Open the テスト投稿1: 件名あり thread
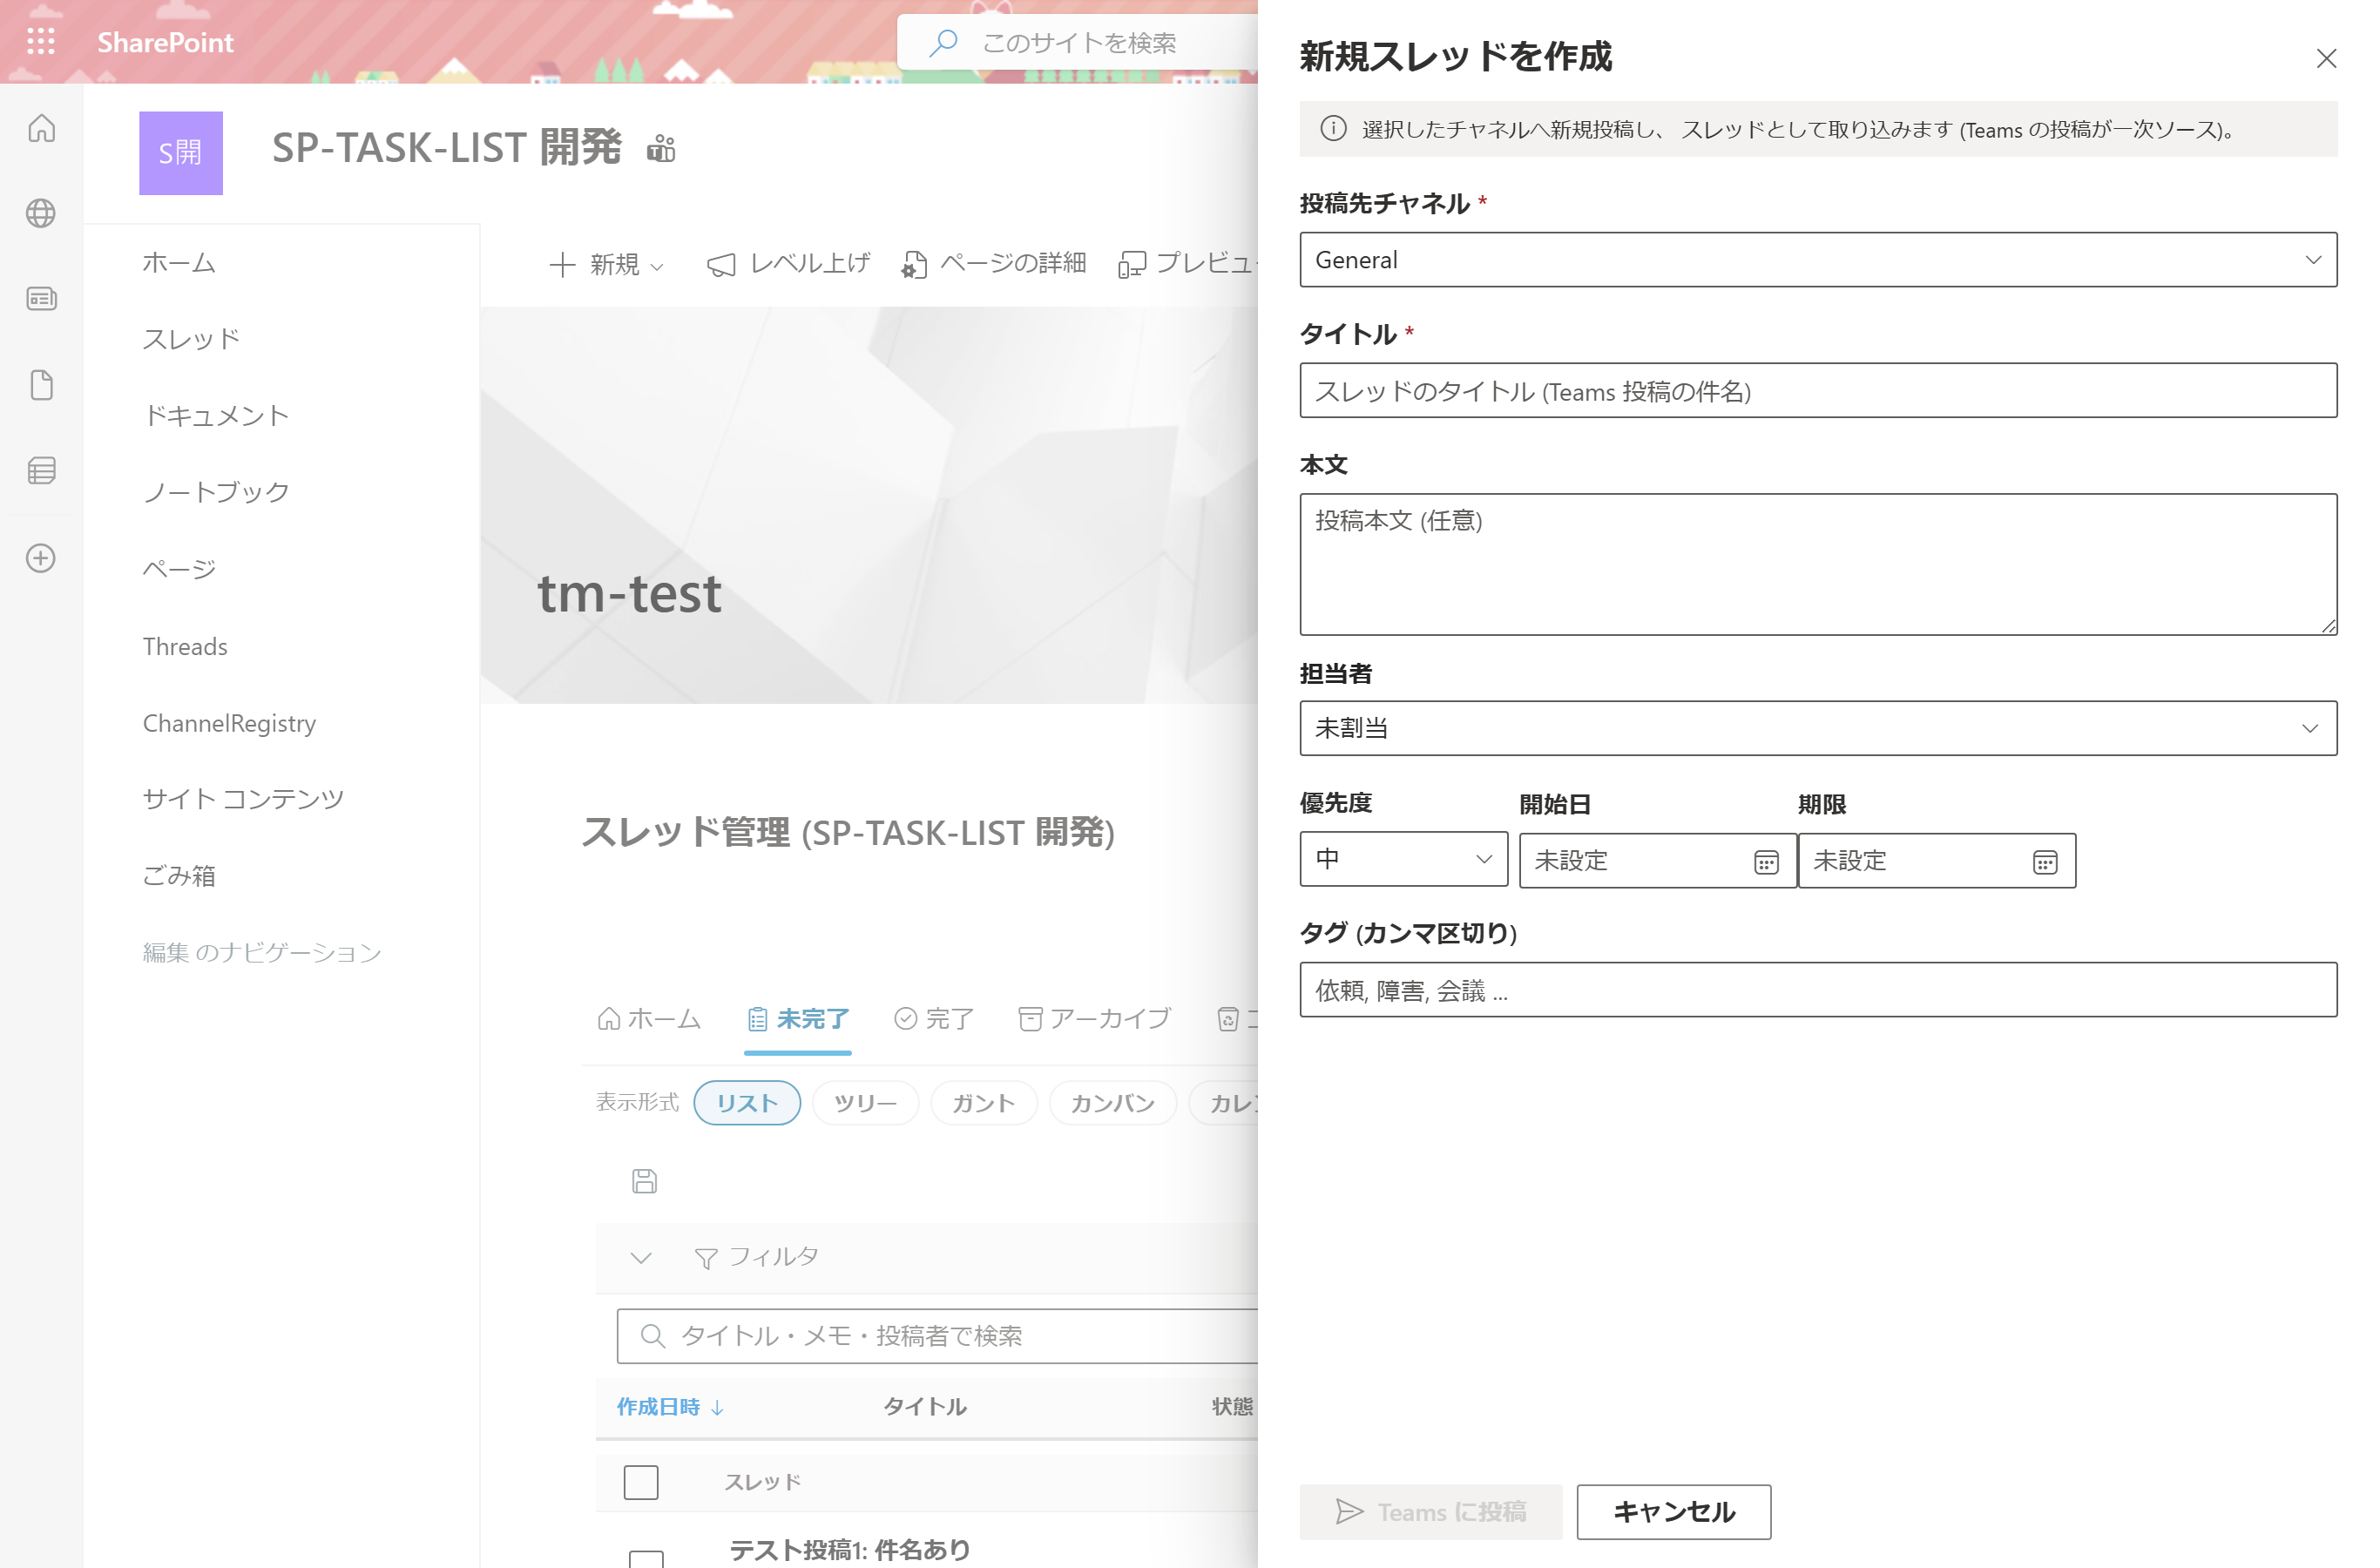Image resolution: width=2380 pixels, height=1568 pixels. coord(850,1550)
